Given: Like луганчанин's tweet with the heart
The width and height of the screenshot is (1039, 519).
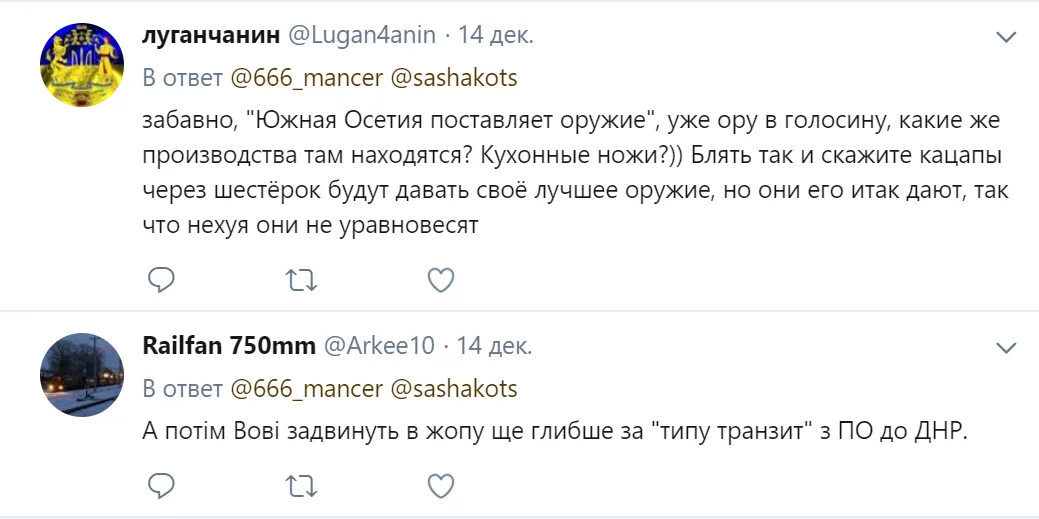Looking at the screenshot, I should coord(441,280).
